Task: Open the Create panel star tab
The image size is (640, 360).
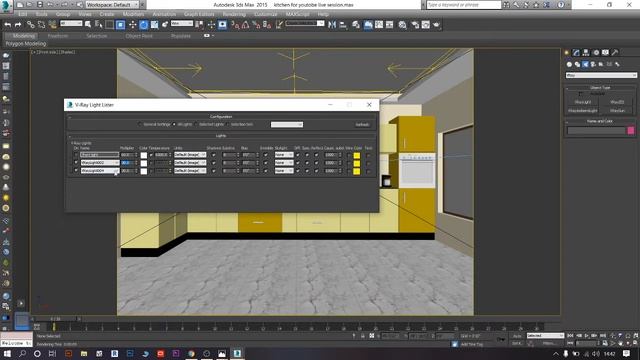Action: (567, 53)
